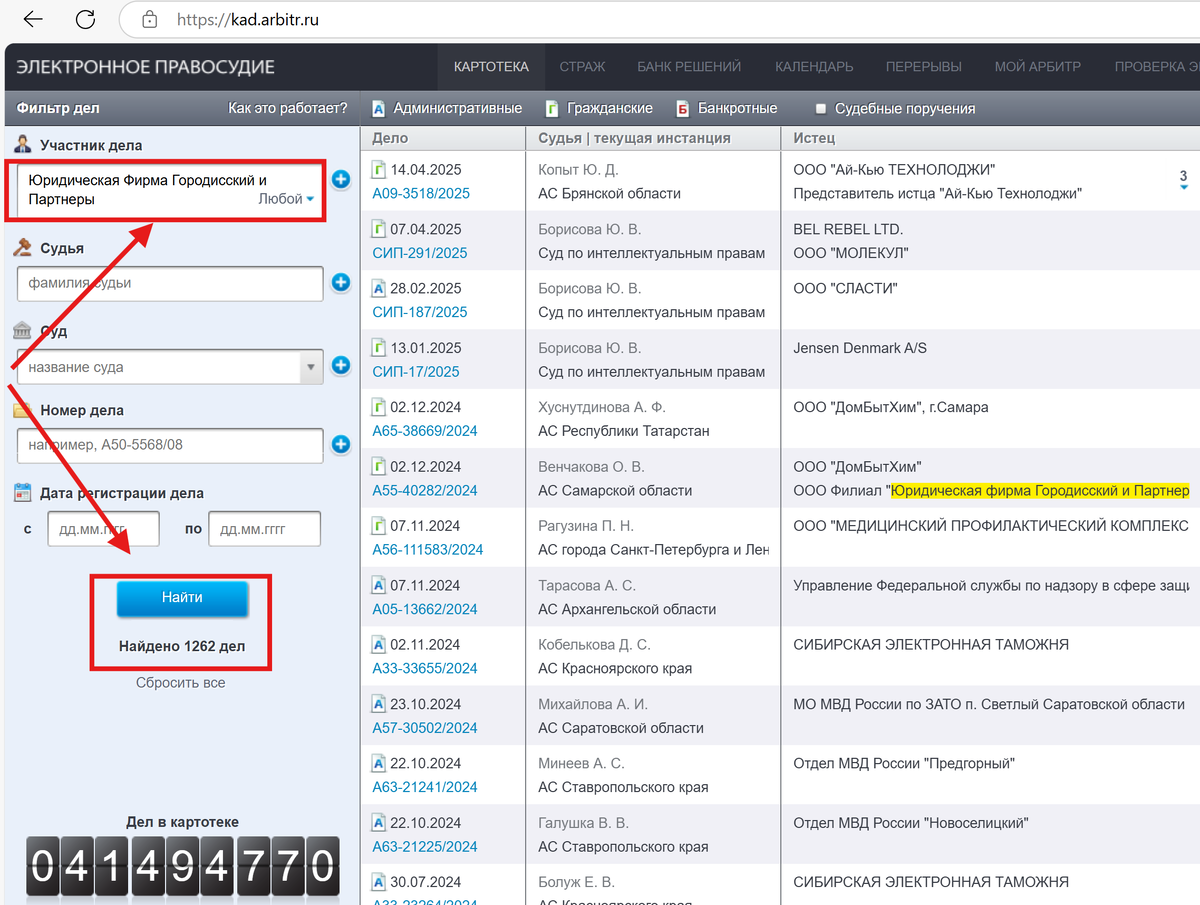Click the Номер дела folder icon
This screenshot has height=905, width=1200.
pyautogui.click(x=22, y=410)
